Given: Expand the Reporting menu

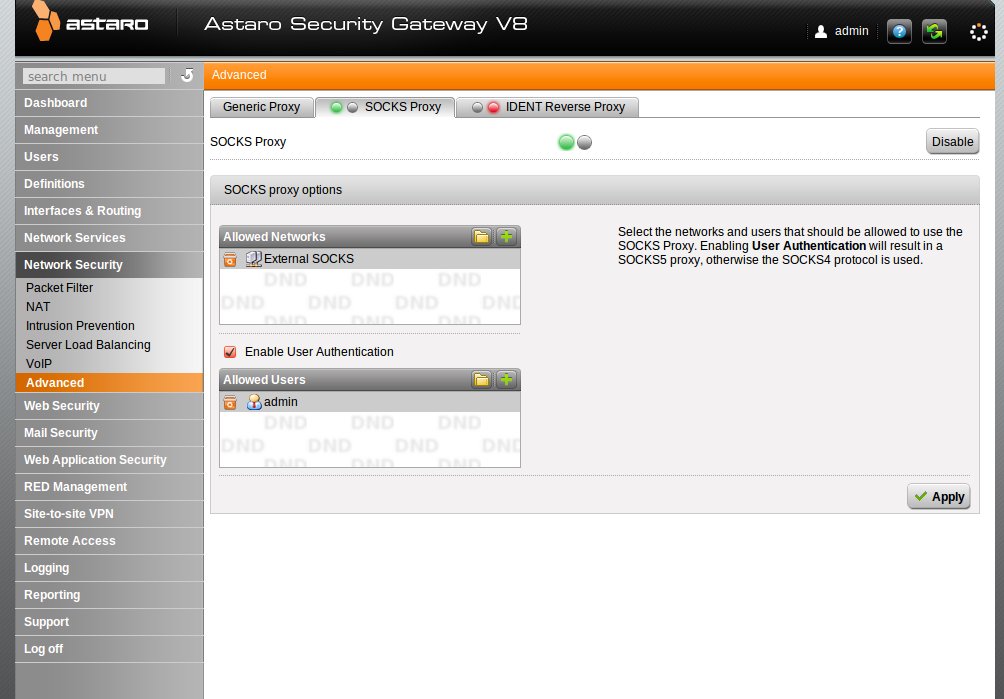Looking at the screenshot, I should [109, 595].
